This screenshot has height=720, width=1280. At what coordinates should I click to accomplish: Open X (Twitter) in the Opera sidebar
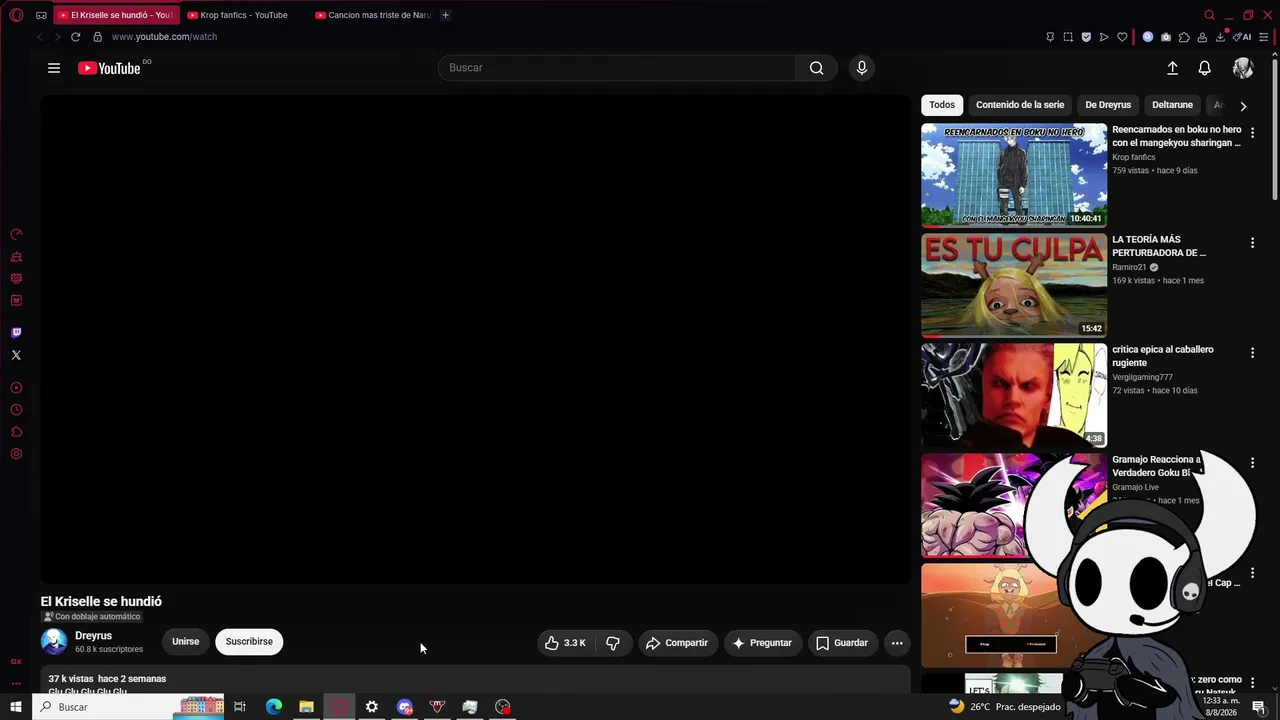tap(16, 355)
